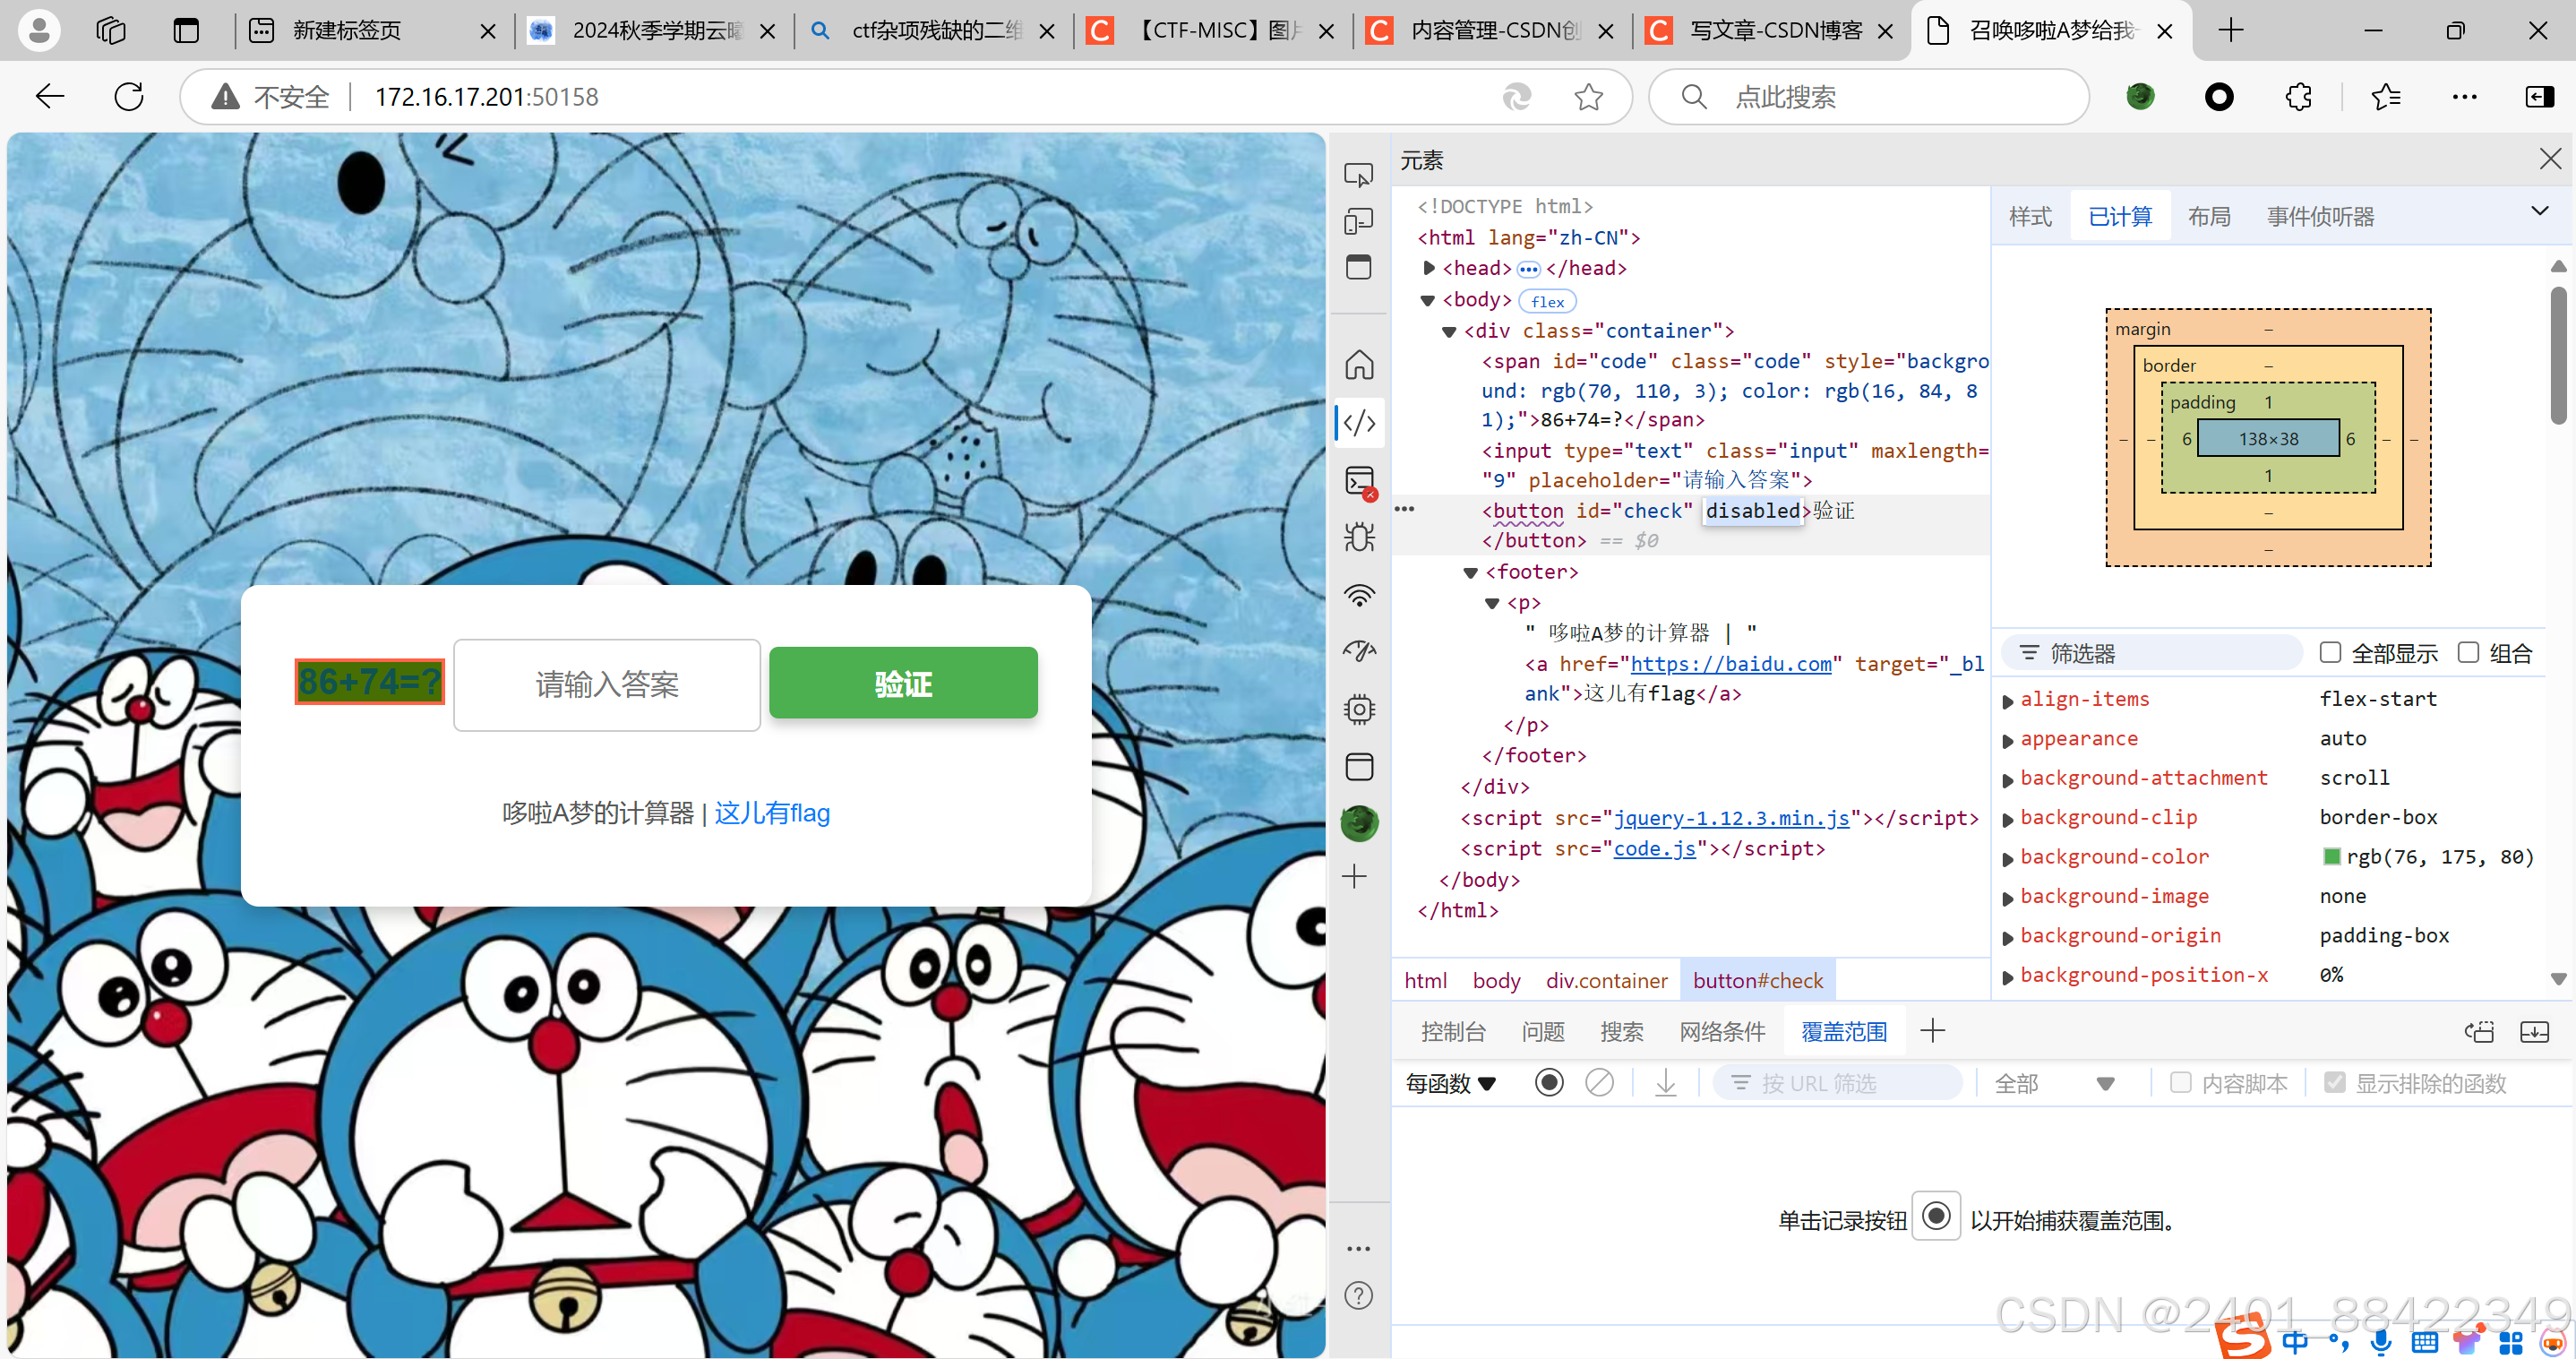
Task: Enable the 组合 checkbox
Action: 2468,652
